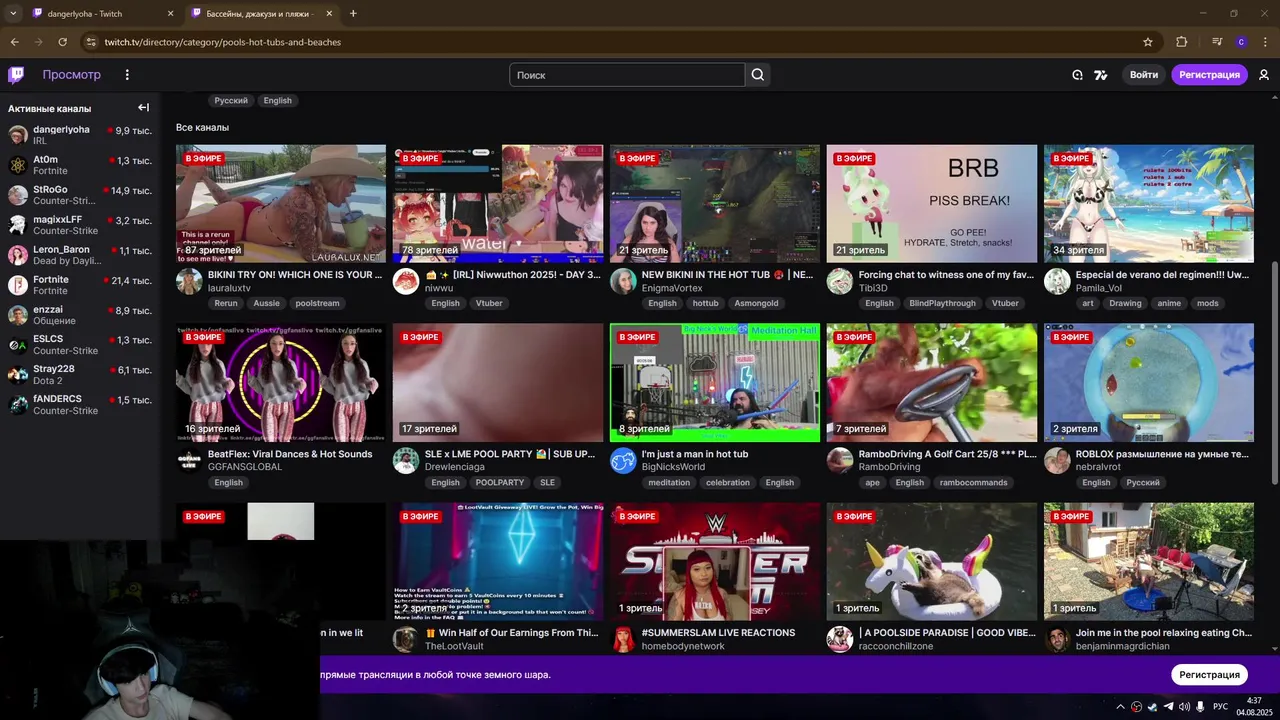1280x720 pixels.
Task: Click BigNicksWorld channel avatar
Action: coord(623,460)
